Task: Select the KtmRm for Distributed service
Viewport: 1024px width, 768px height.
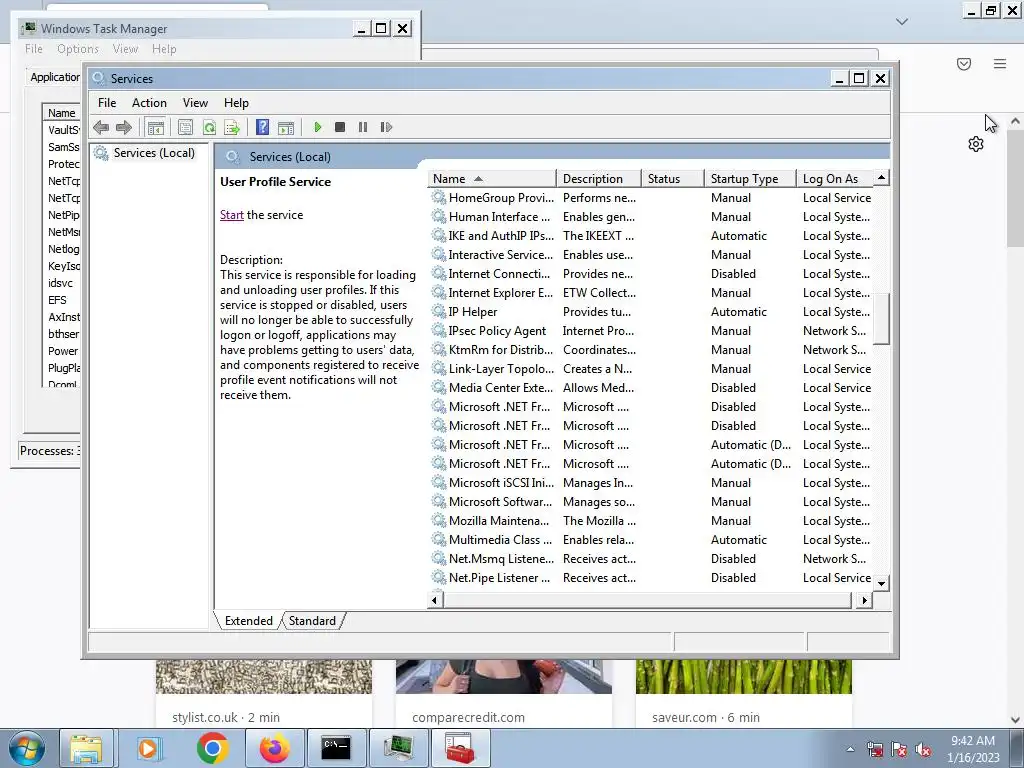Action: pos(650,349)
